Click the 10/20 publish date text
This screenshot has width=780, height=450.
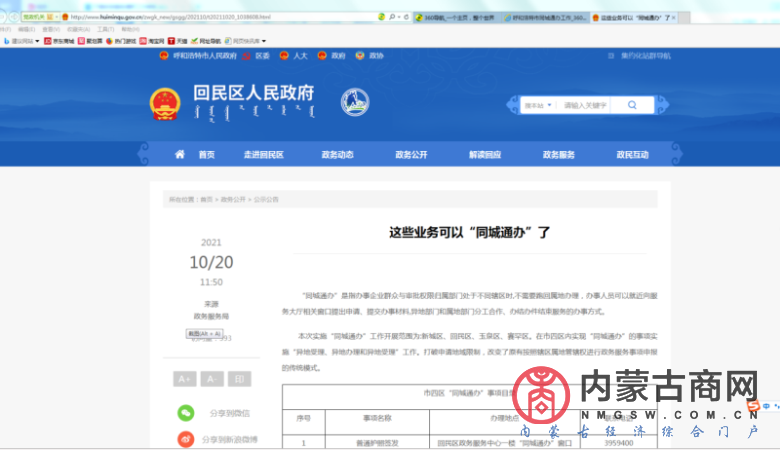point(211,262)
